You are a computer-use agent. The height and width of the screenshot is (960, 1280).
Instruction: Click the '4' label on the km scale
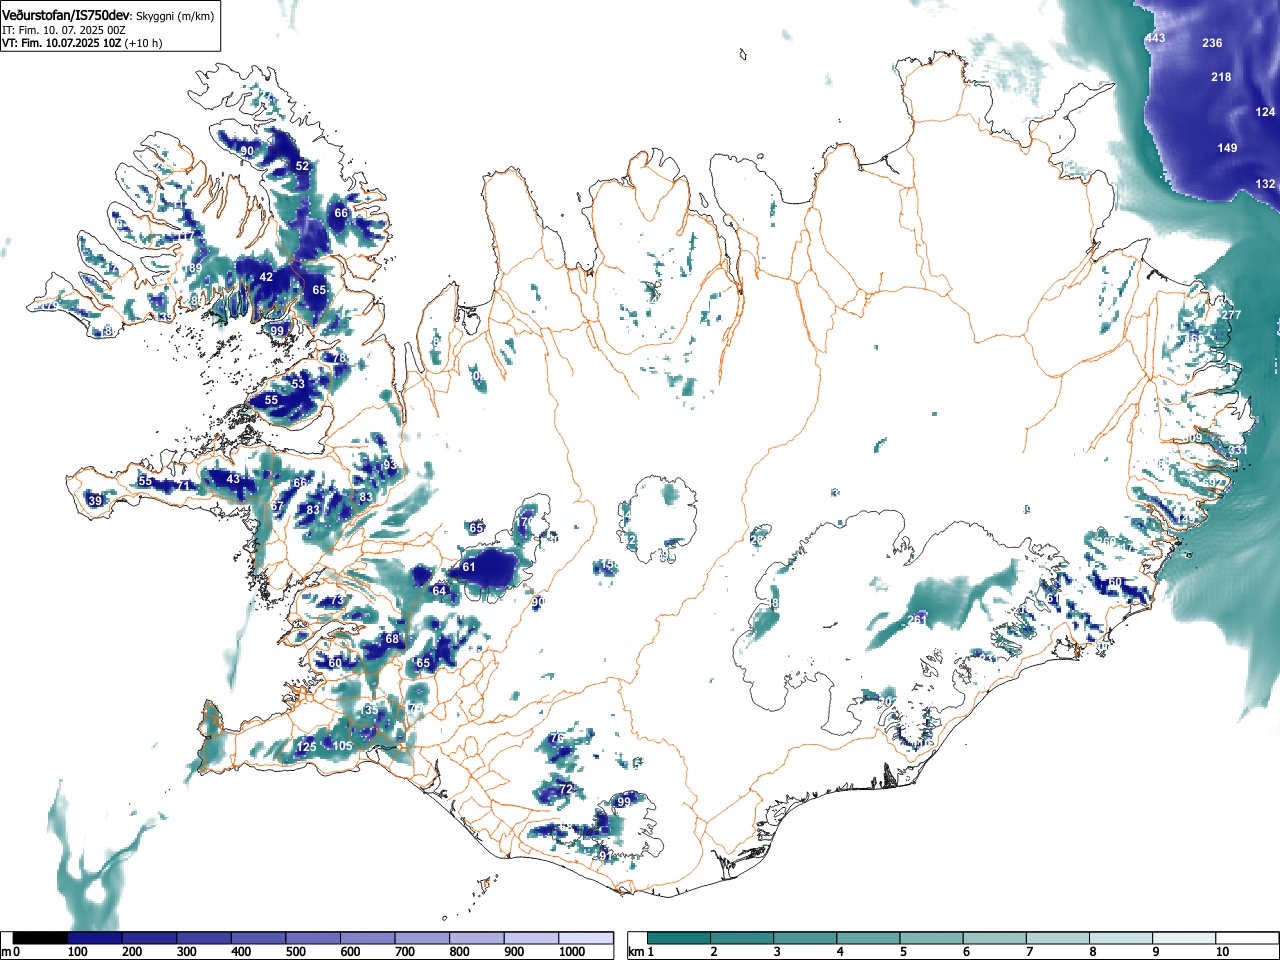(x=840, y=952)
